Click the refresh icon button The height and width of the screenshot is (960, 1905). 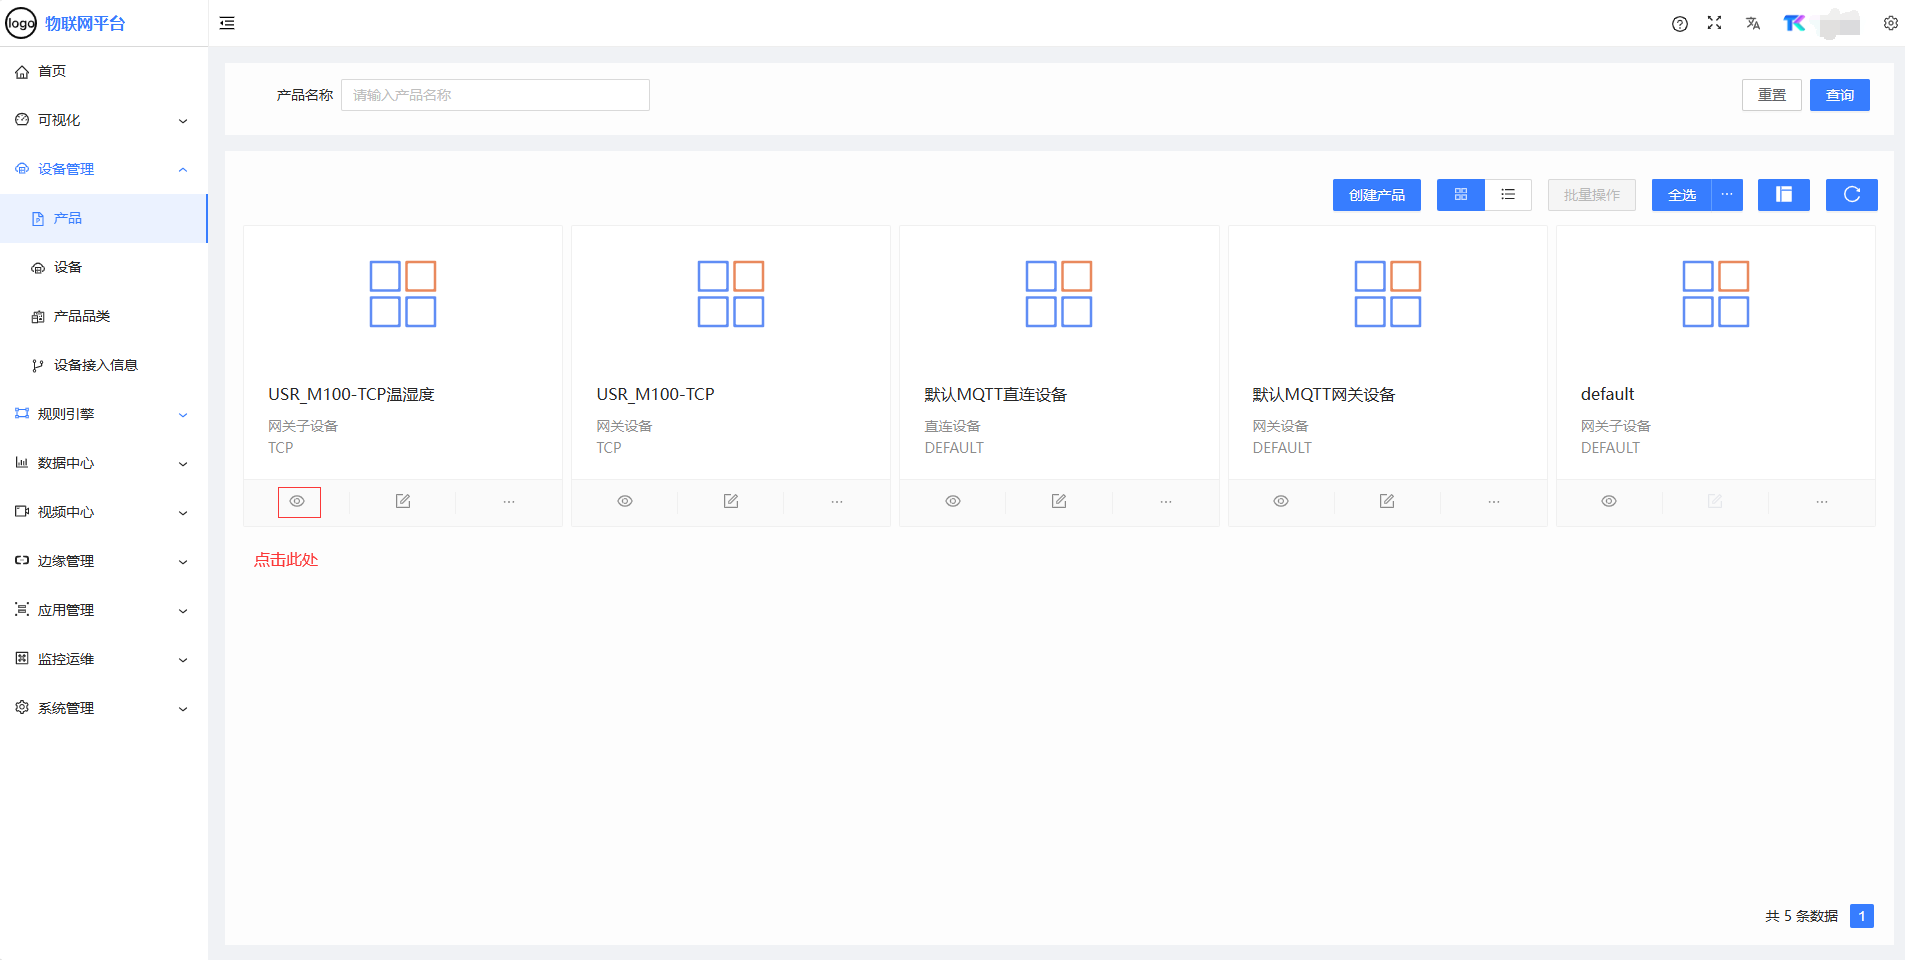(1851, 195)
